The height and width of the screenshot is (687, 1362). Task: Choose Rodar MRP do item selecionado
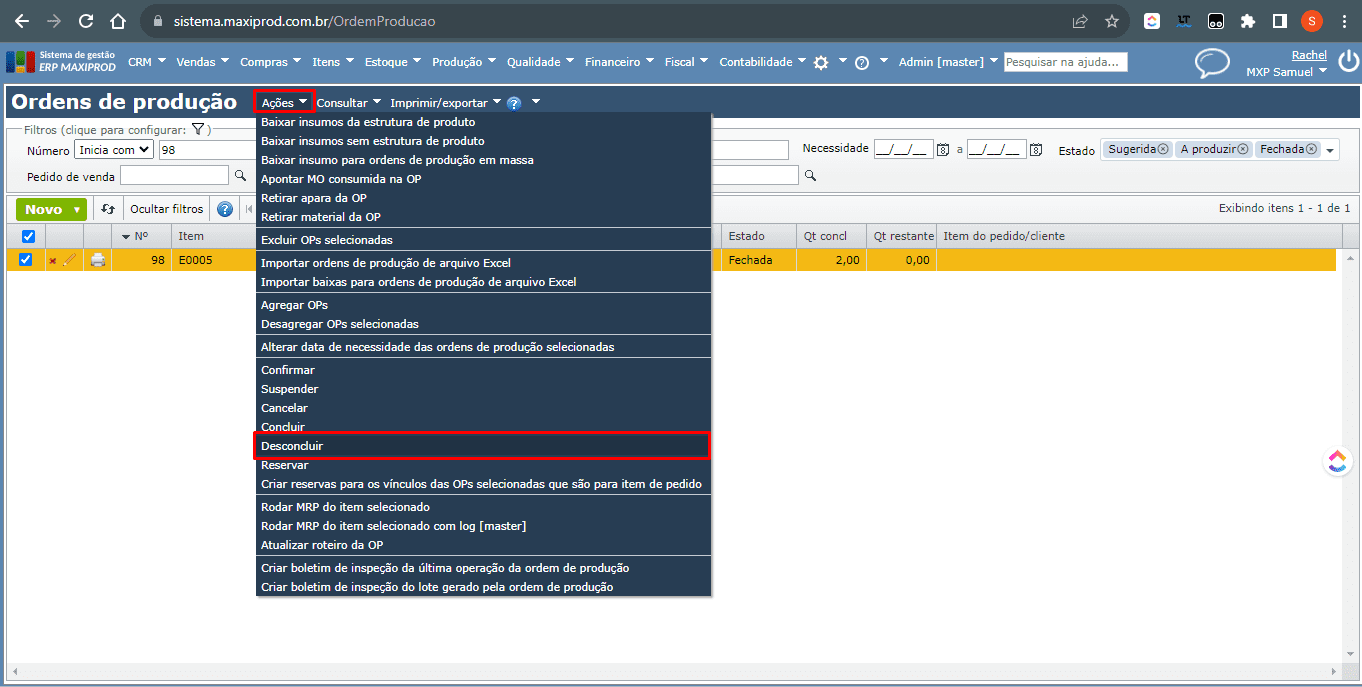pyautogui.click(x=482, y=507)
